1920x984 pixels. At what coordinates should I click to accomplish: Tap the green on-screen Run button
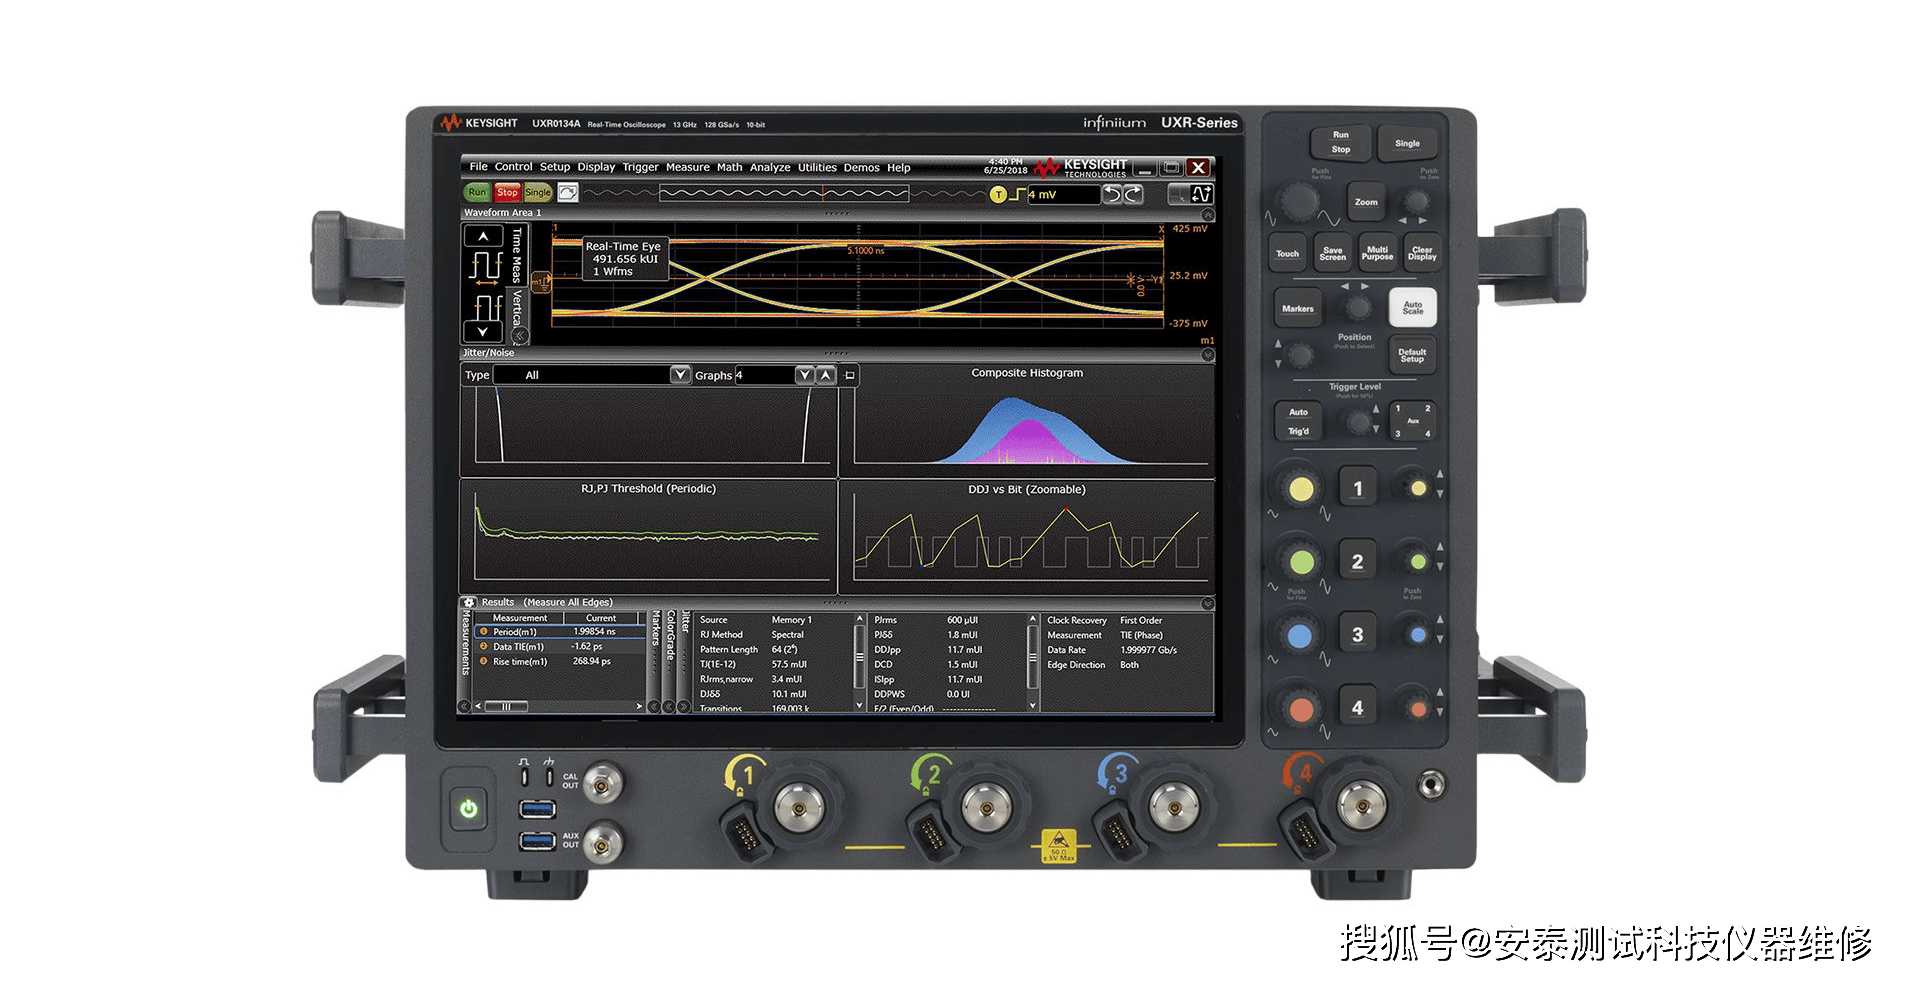point(477,192)
